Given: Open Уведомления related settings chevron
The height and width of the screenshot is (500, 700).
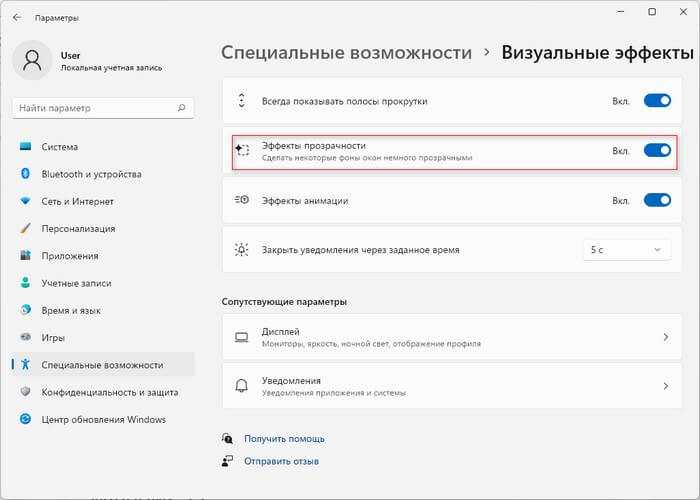Looking at the screenshot, I should [666, 386].
